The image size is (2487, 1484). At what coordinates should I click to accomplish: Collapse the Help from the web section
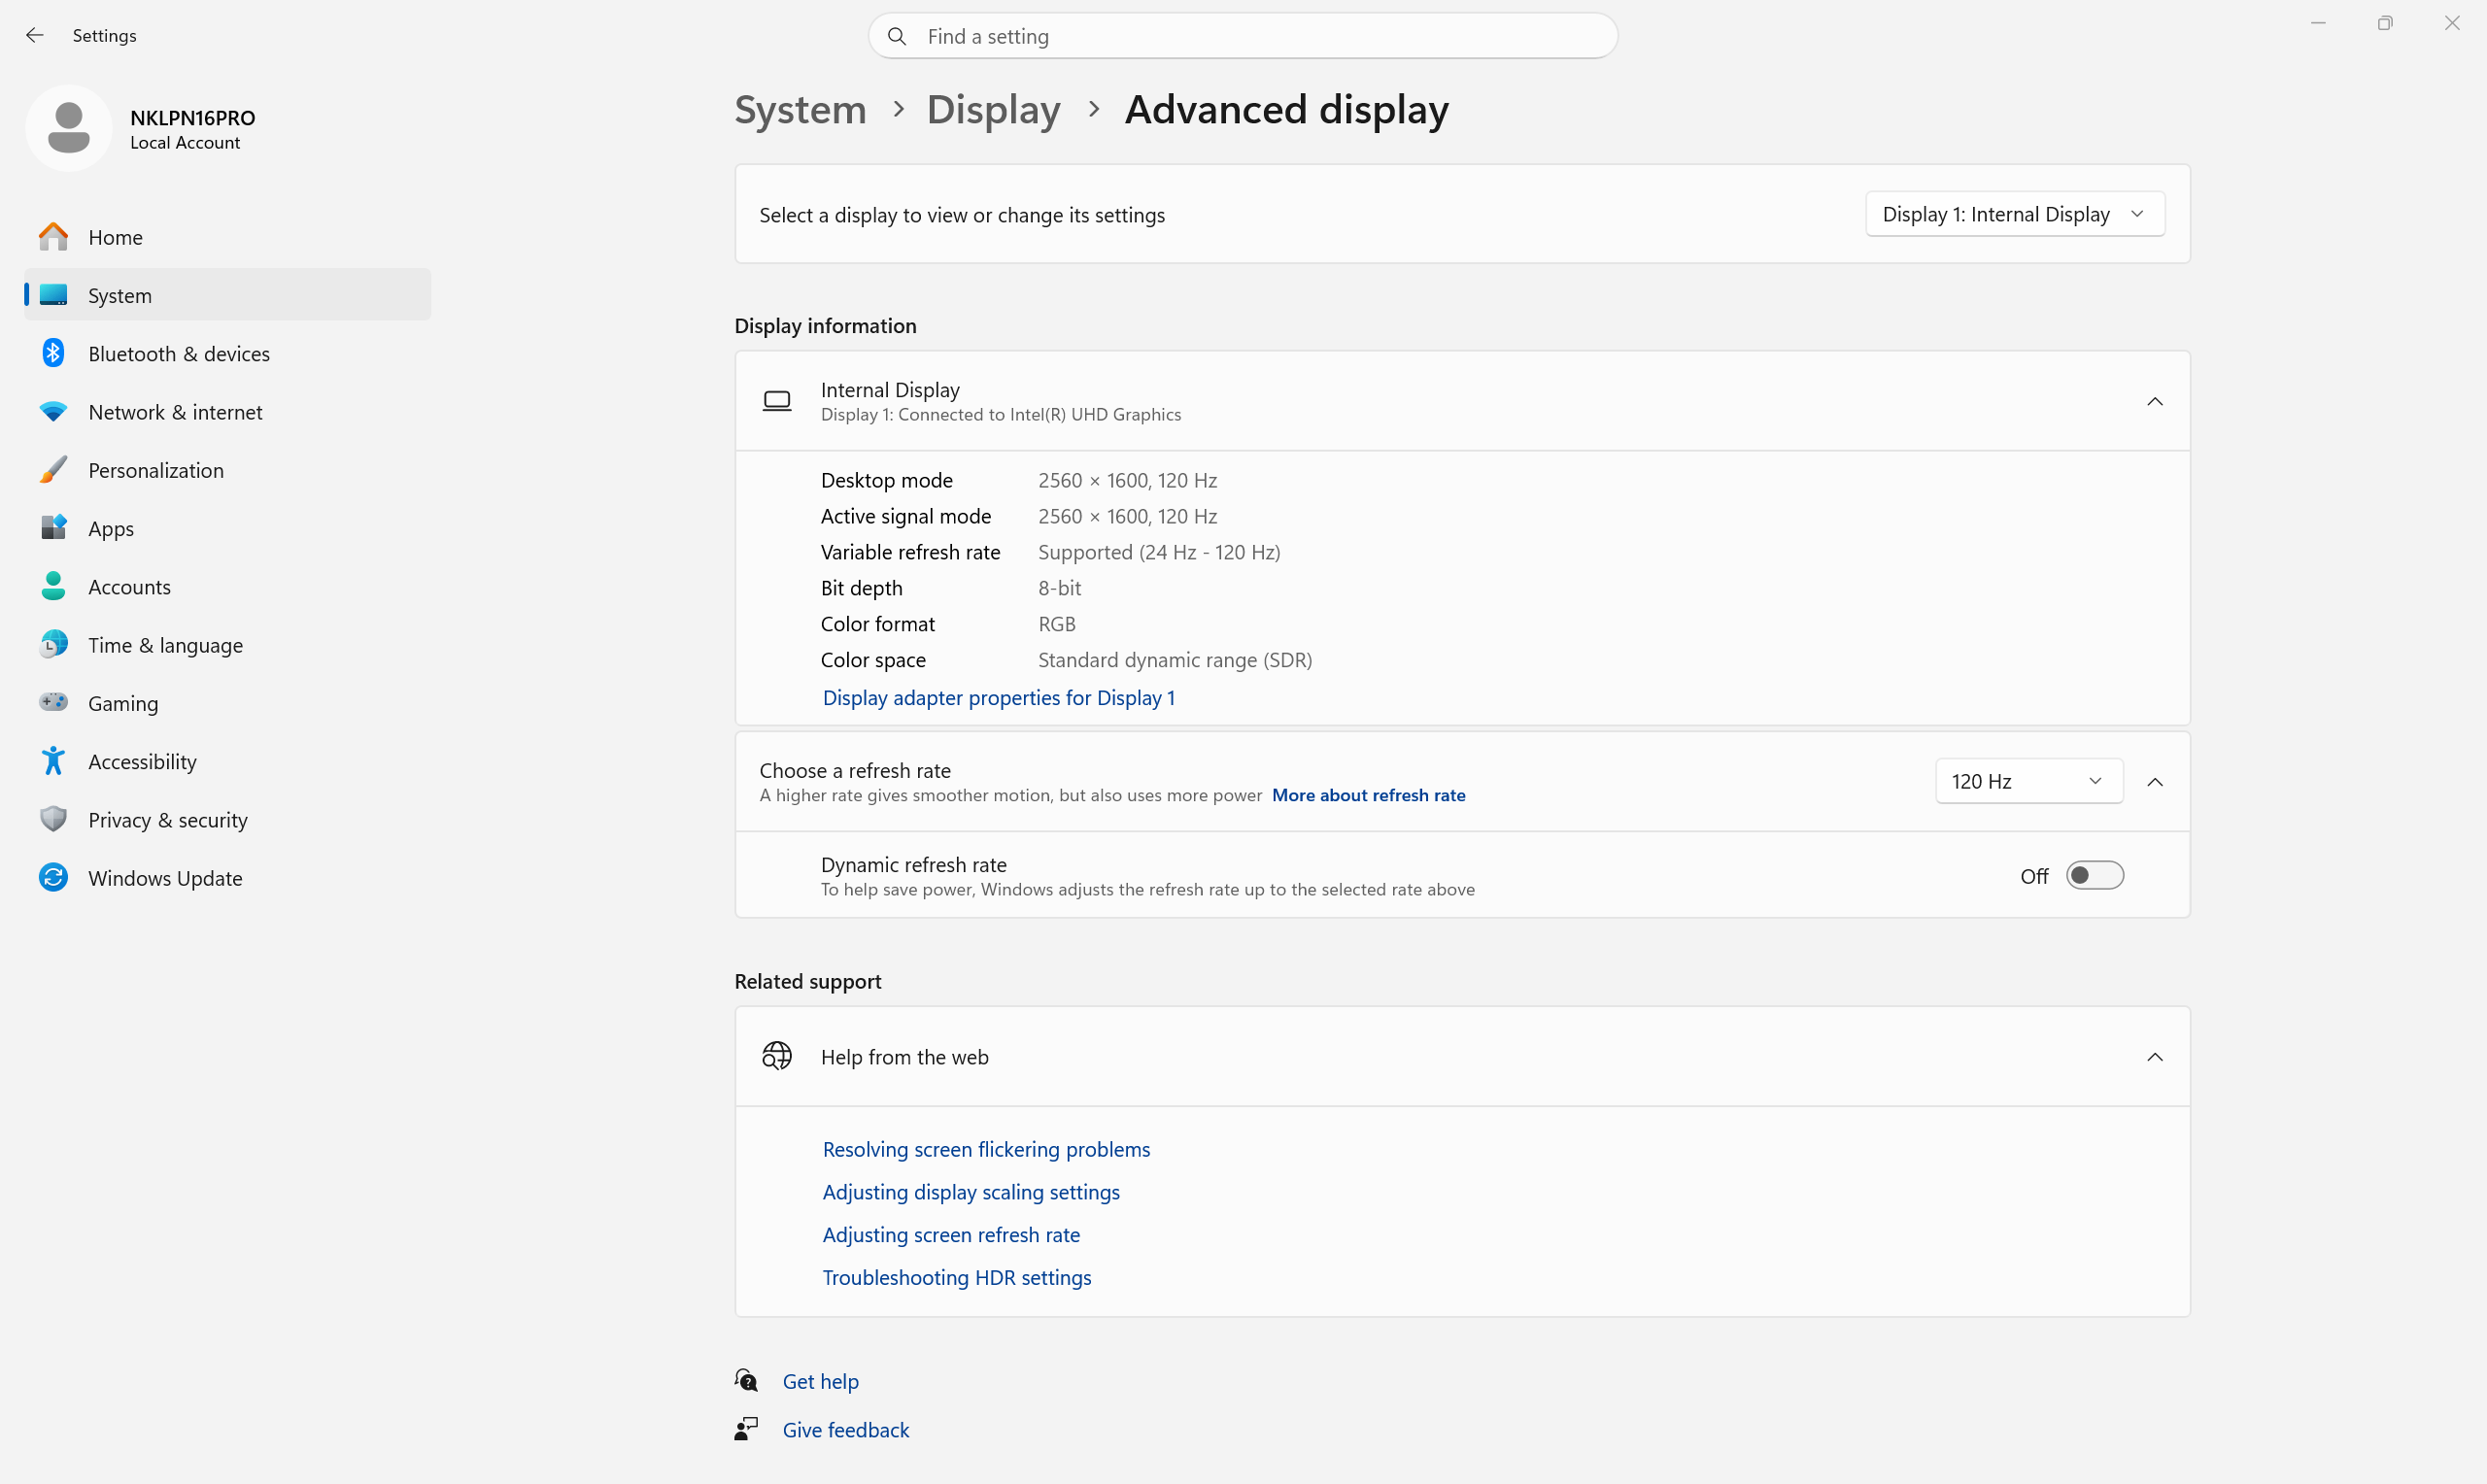(2155, 1057)
